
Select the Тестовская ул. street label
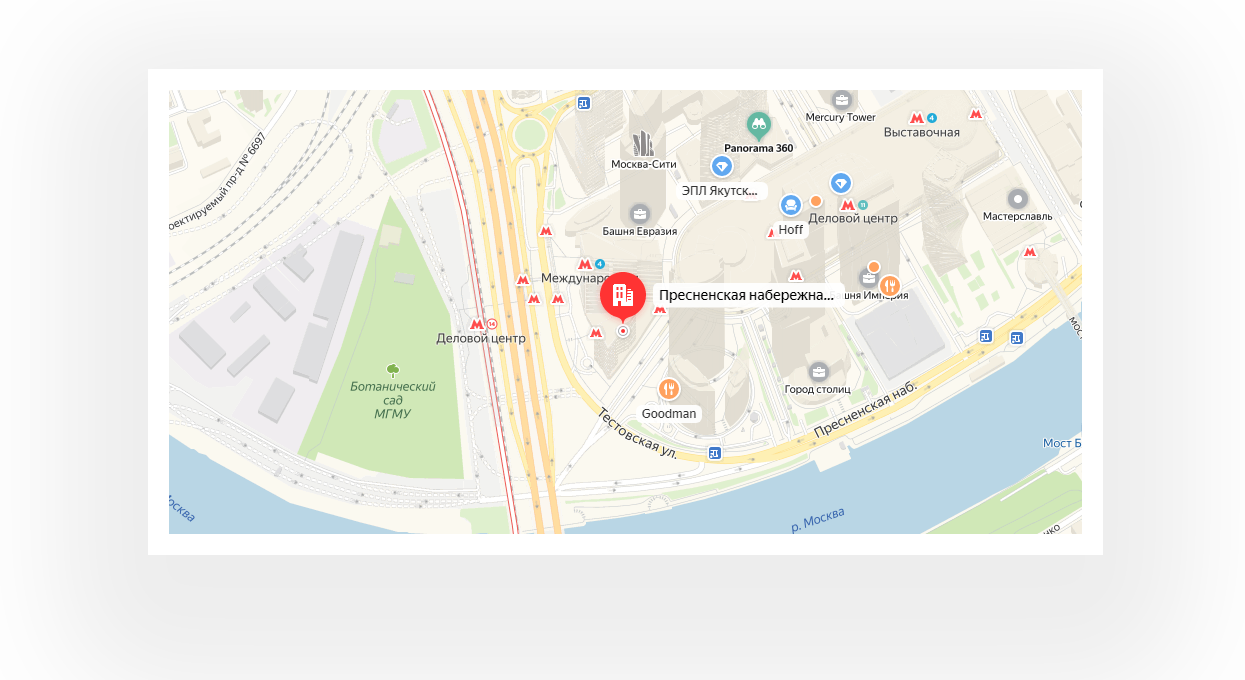tap(638, 434)
